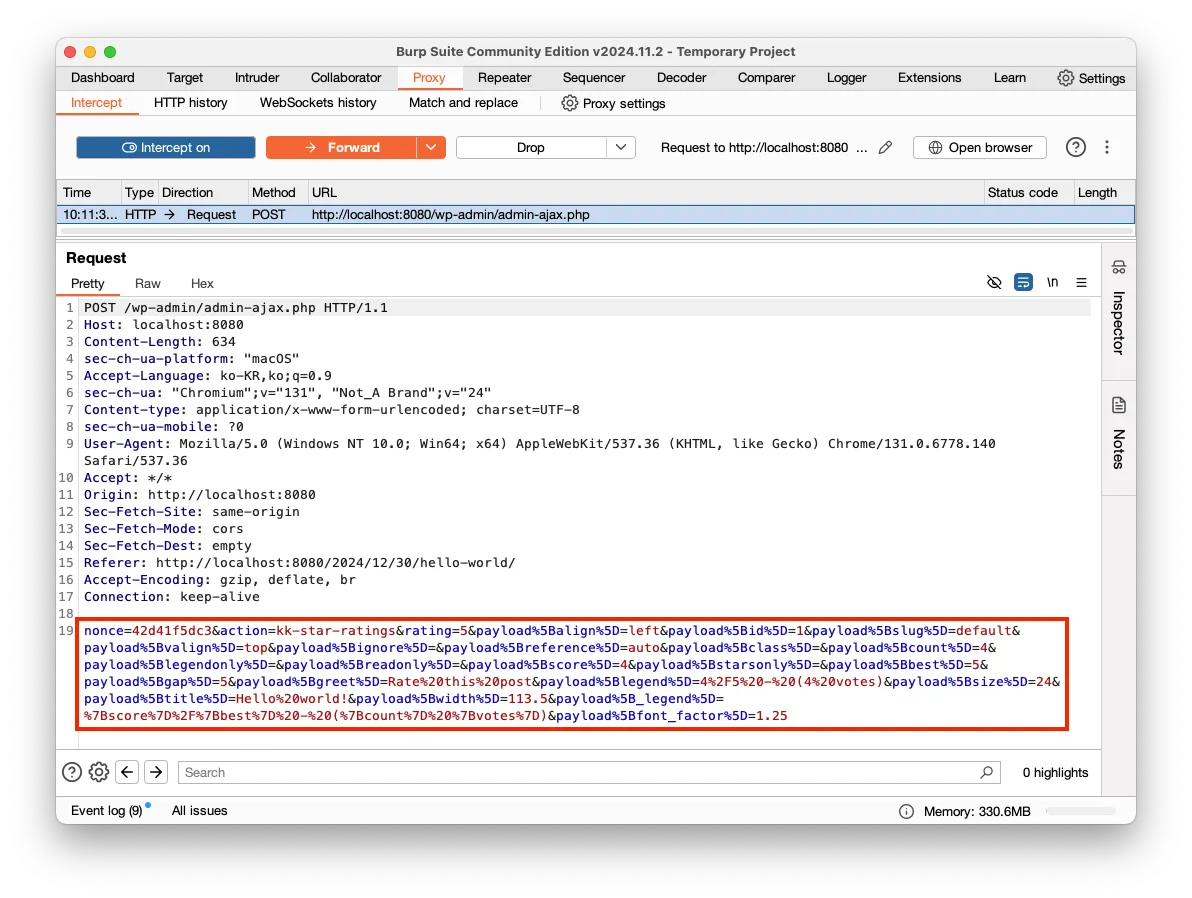Screen dimensions: 1192x898
Task: Open the Dashboard tab
Action: coord(103,78)
